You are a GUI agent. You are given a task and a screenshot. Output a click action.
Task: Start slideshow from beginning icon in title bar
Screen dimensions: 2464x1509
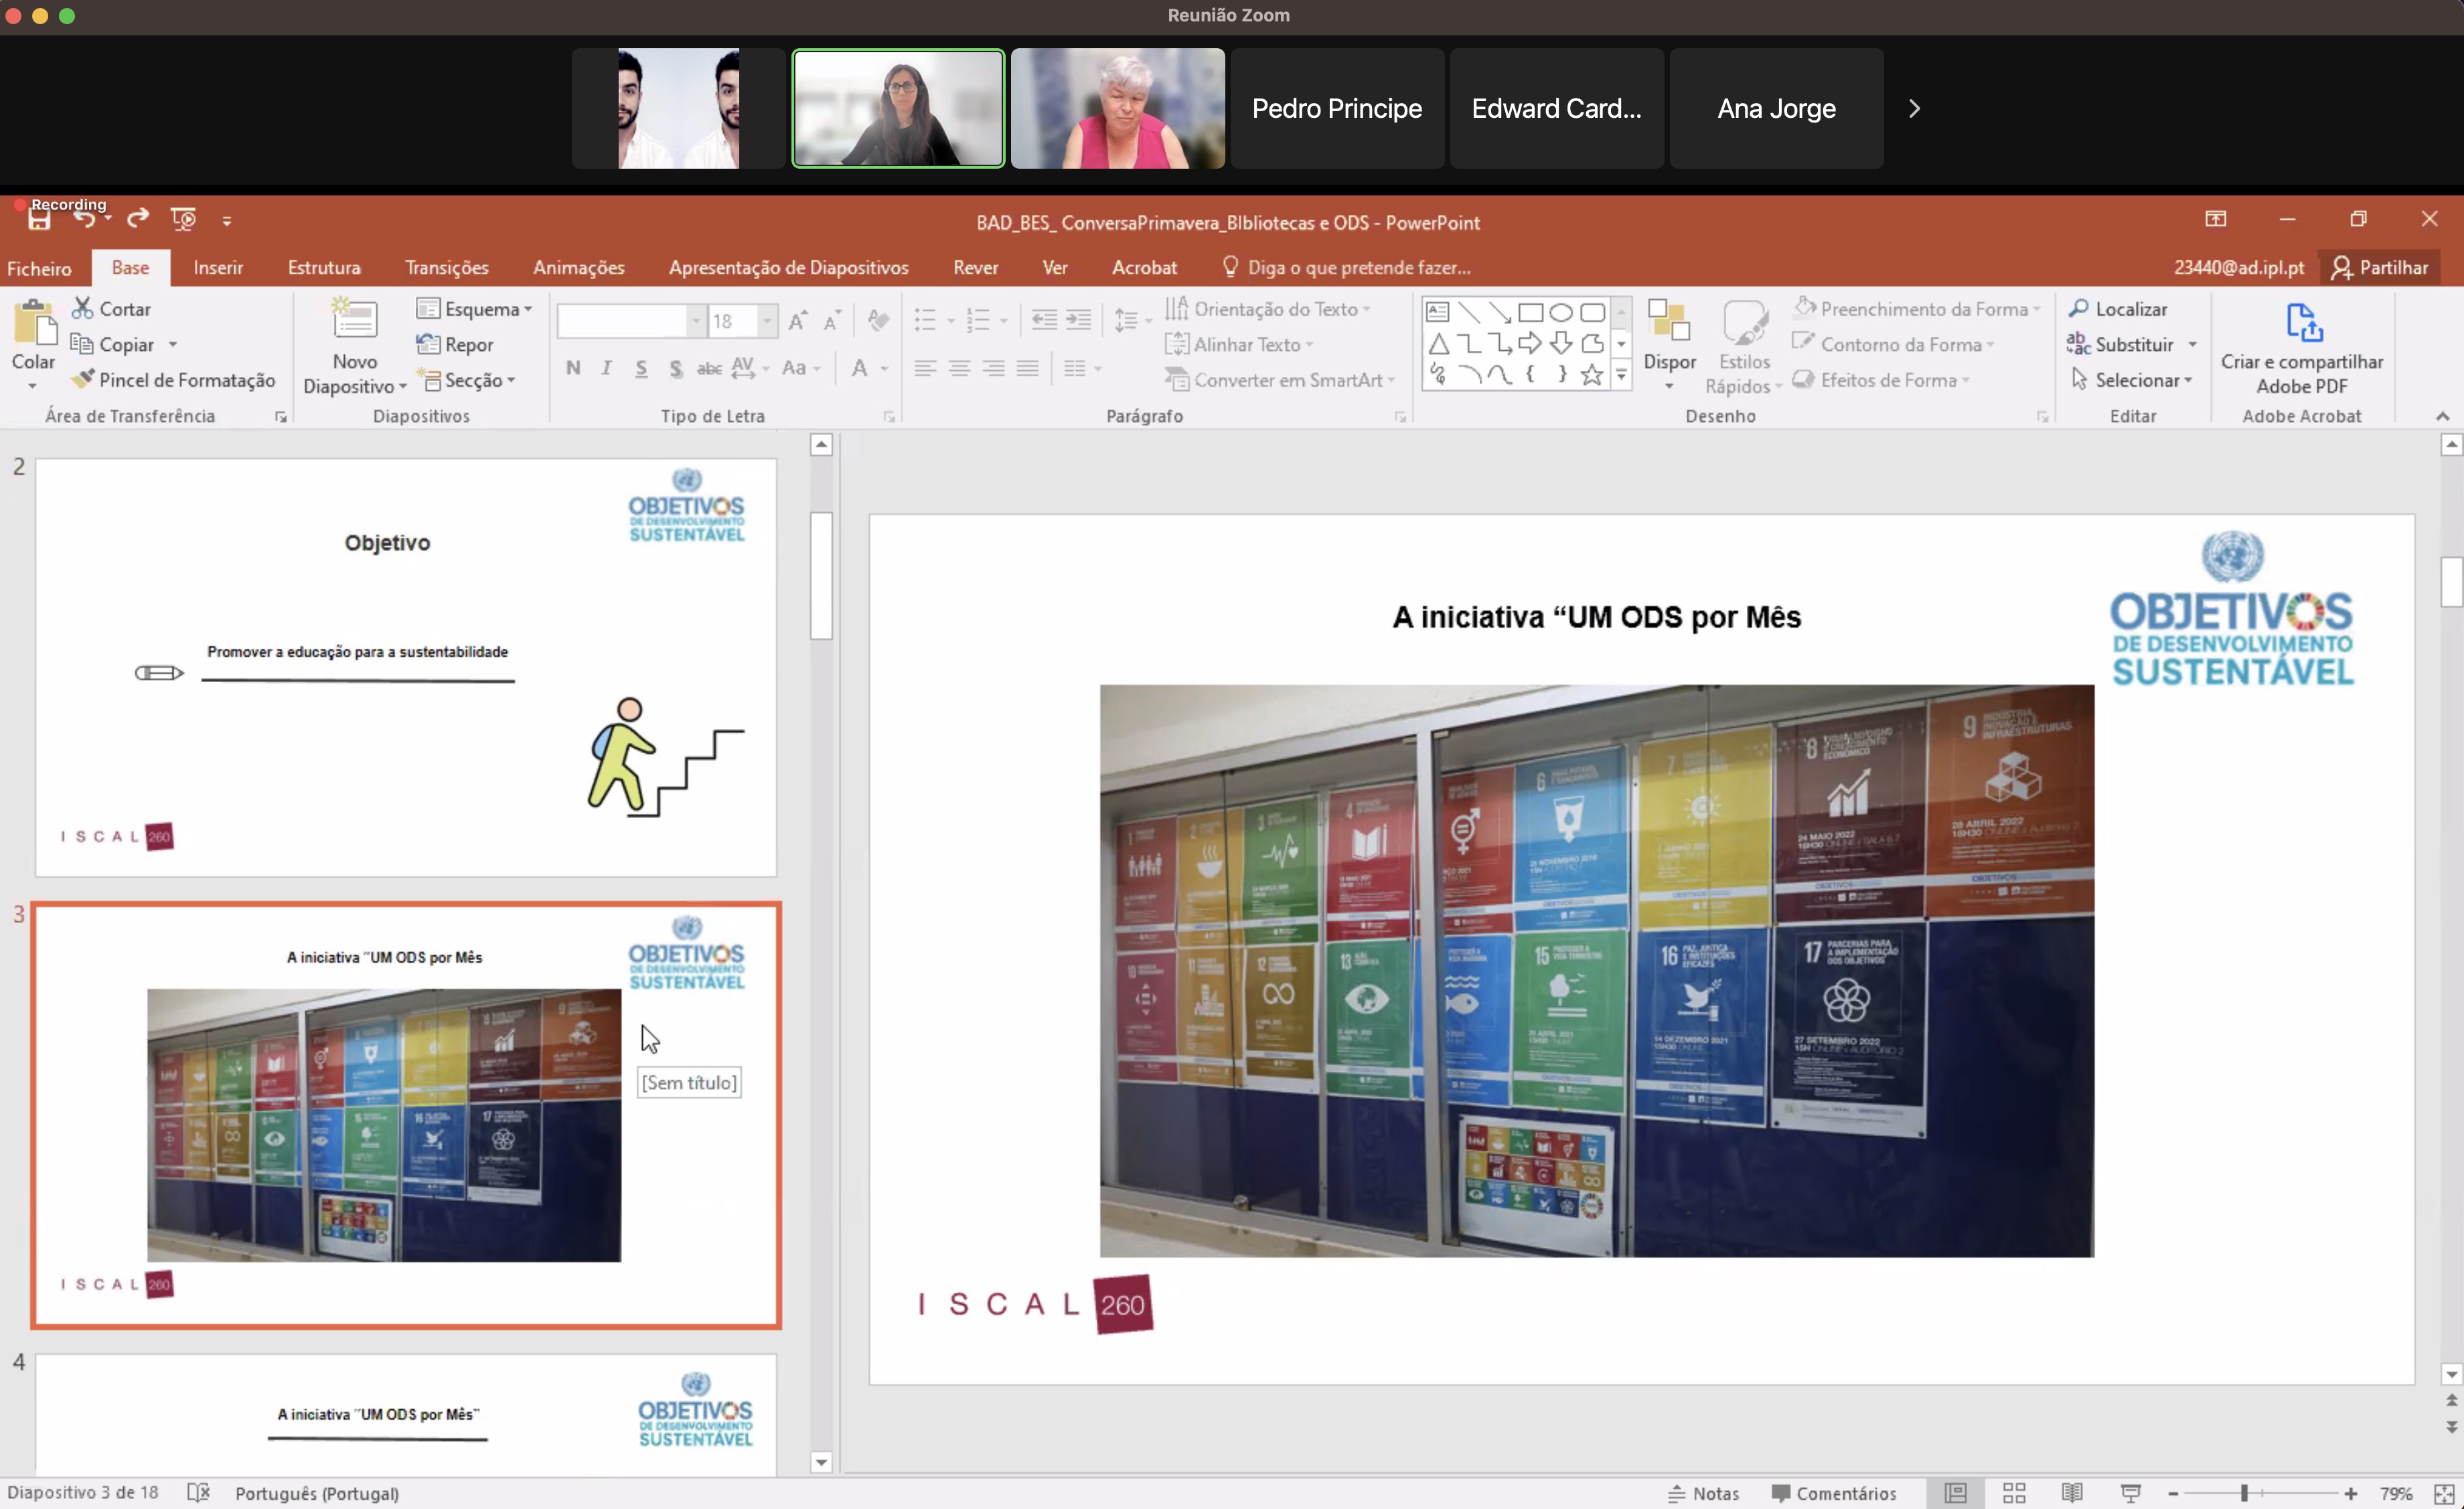tap(183, 219)
